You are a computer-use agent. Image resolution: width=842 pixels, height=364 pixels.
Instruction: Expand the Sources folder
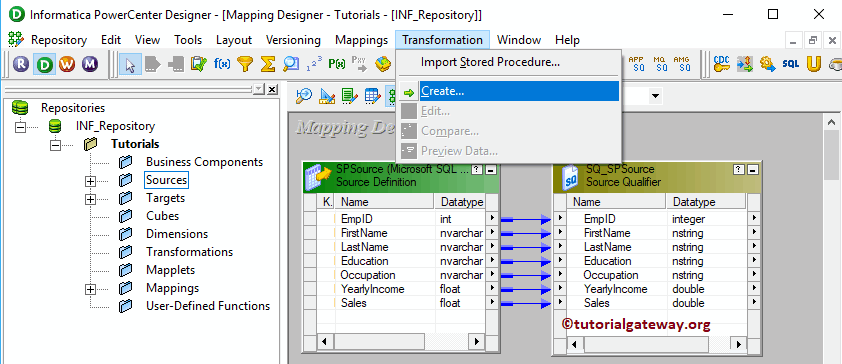click(91, 181)
